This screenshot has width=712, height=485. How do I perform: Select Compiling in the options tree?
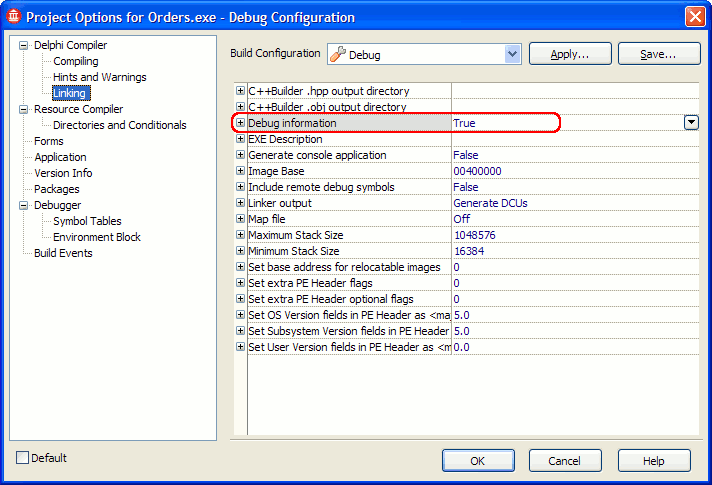pos(76,61)
